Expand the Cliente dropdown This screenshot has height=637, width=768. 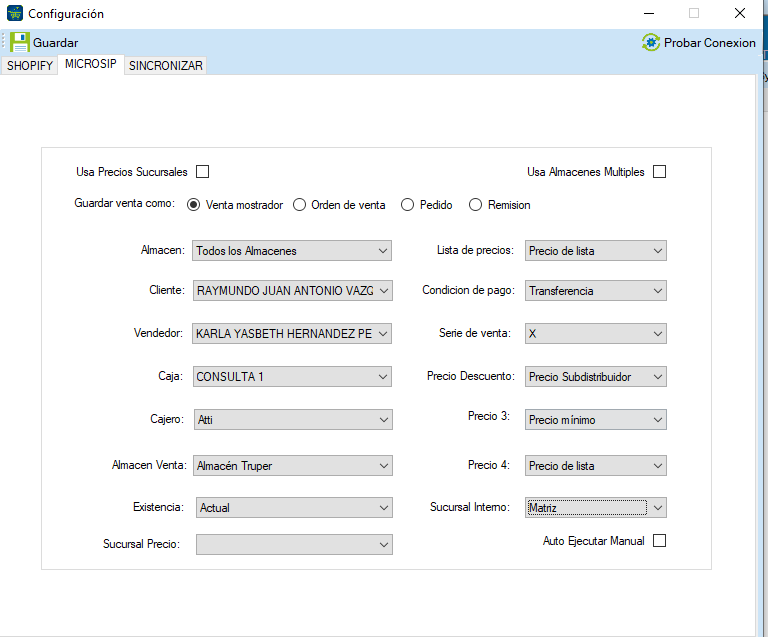[x=293, y=291]
